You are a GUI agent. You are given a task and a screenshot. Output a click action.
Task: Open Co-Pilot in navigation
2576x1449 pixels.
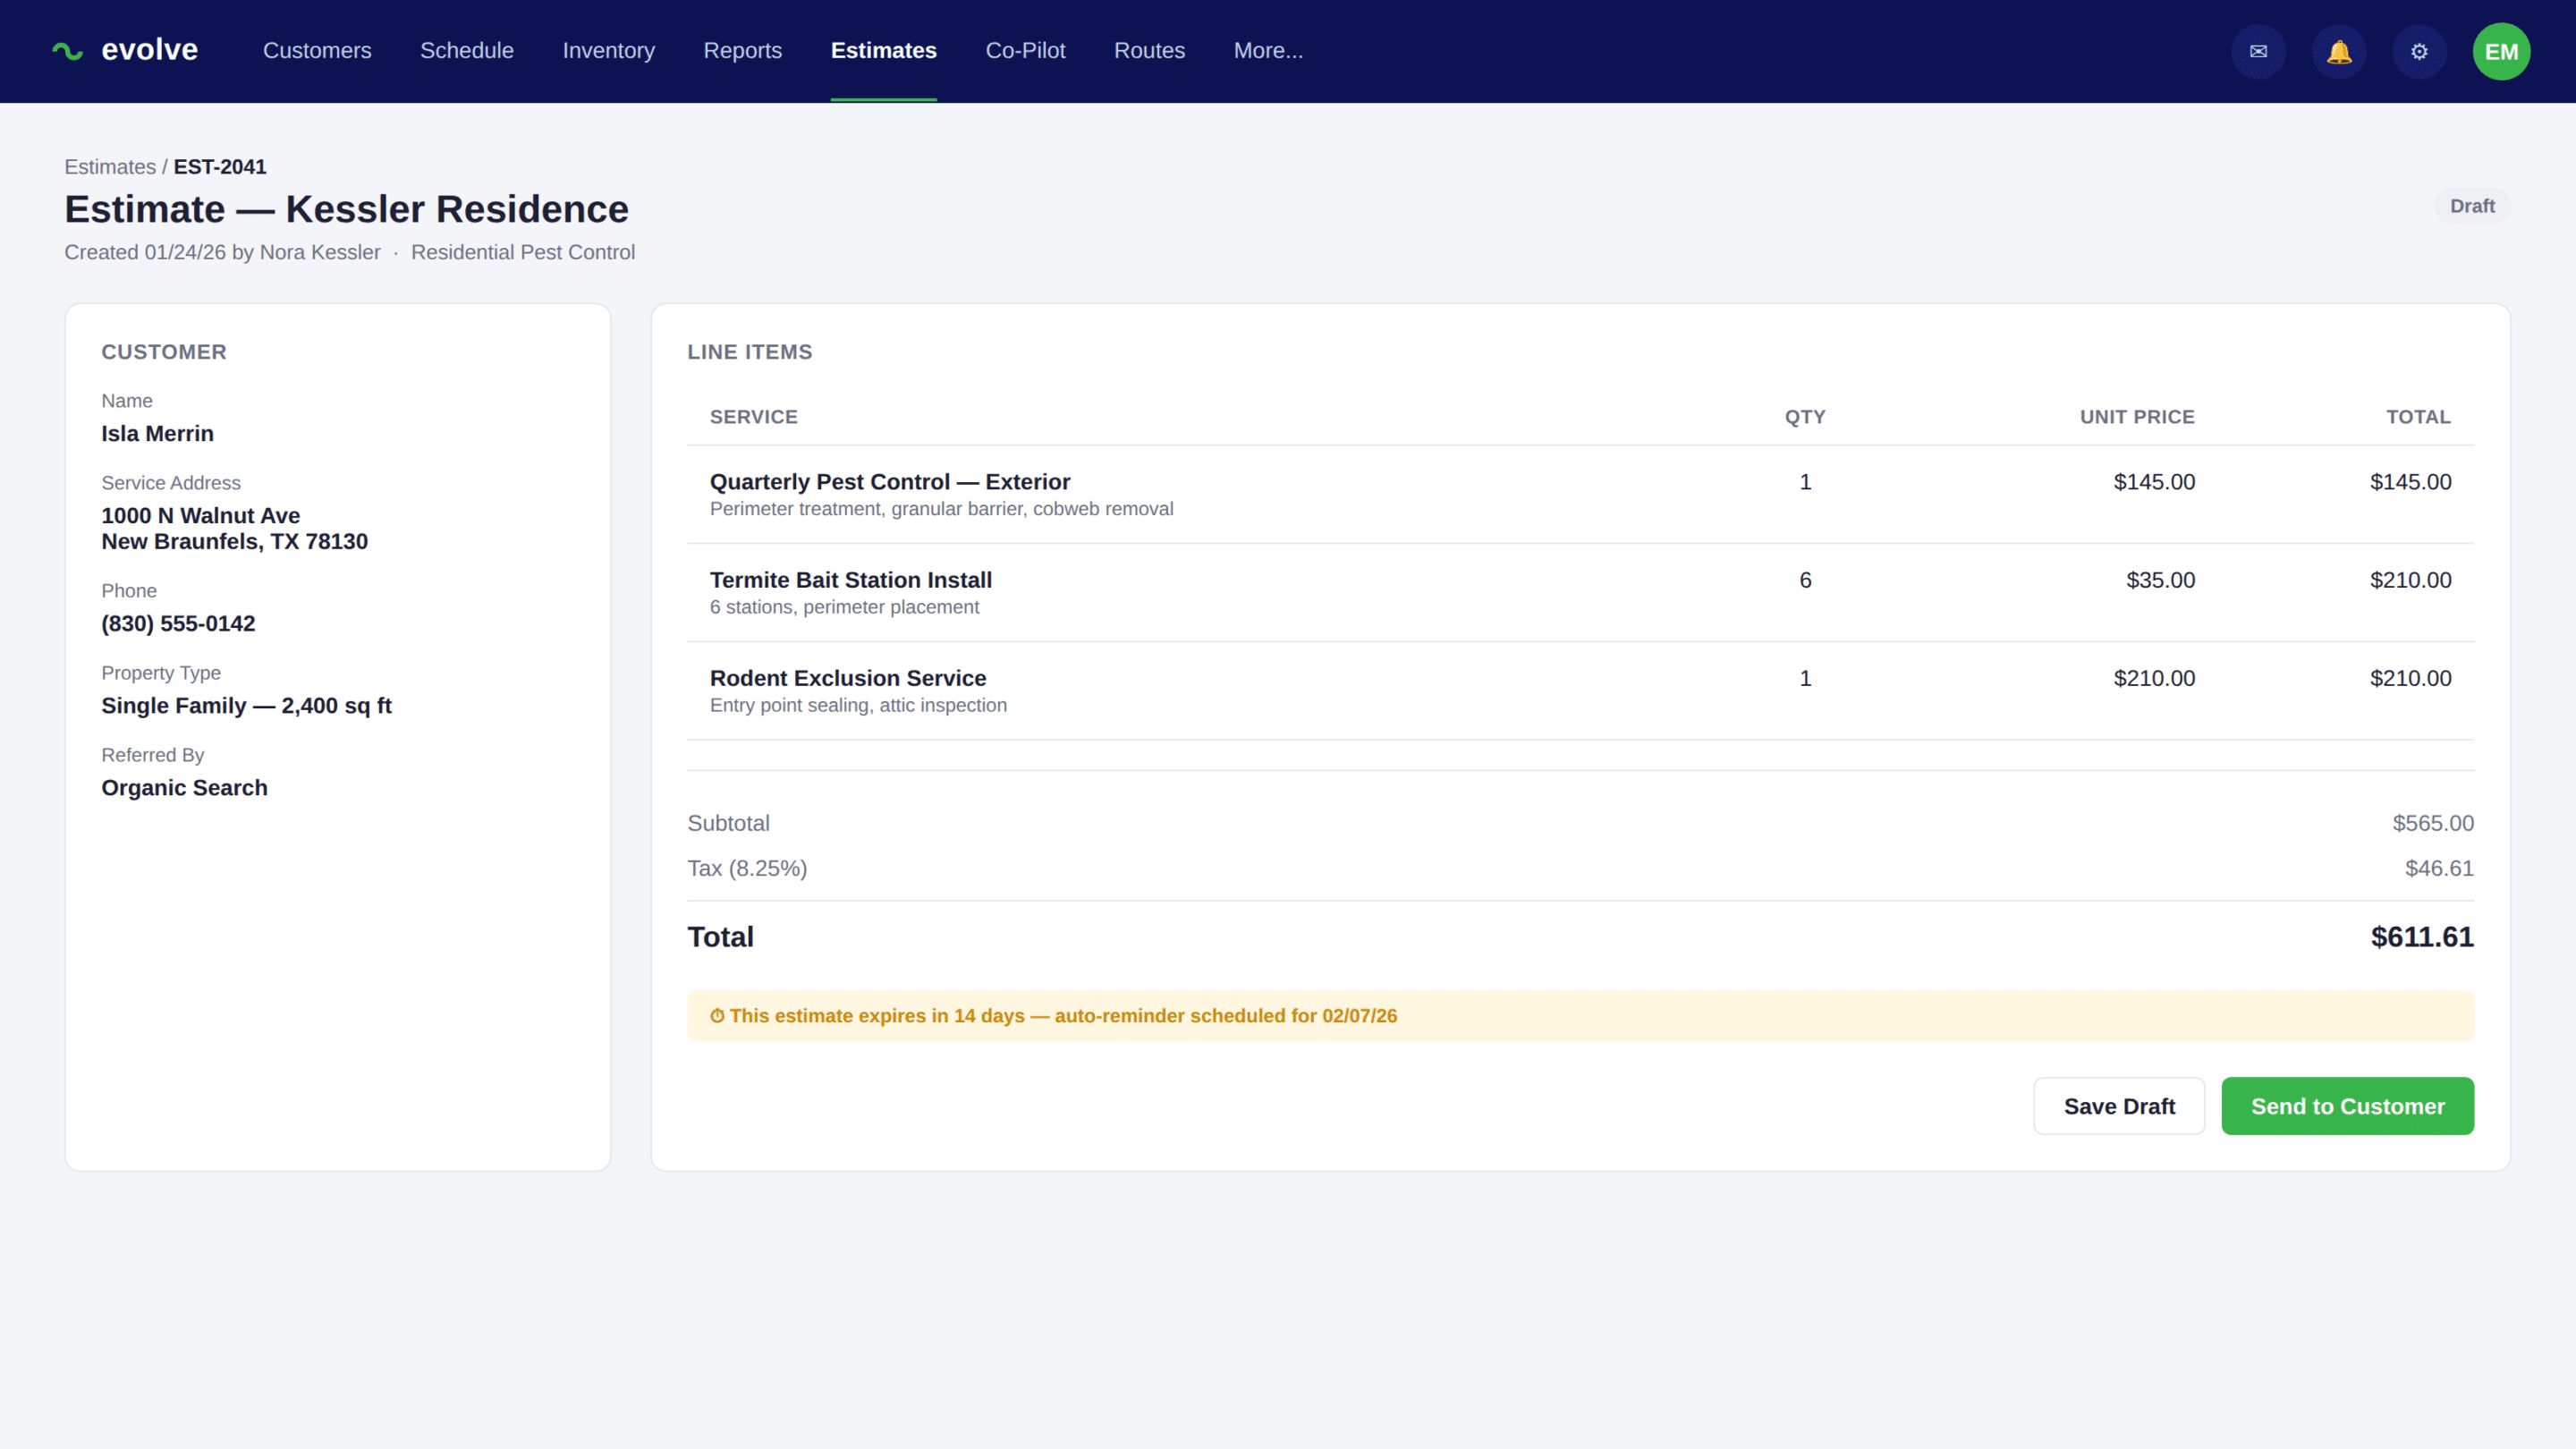[x=1026, y=50]
